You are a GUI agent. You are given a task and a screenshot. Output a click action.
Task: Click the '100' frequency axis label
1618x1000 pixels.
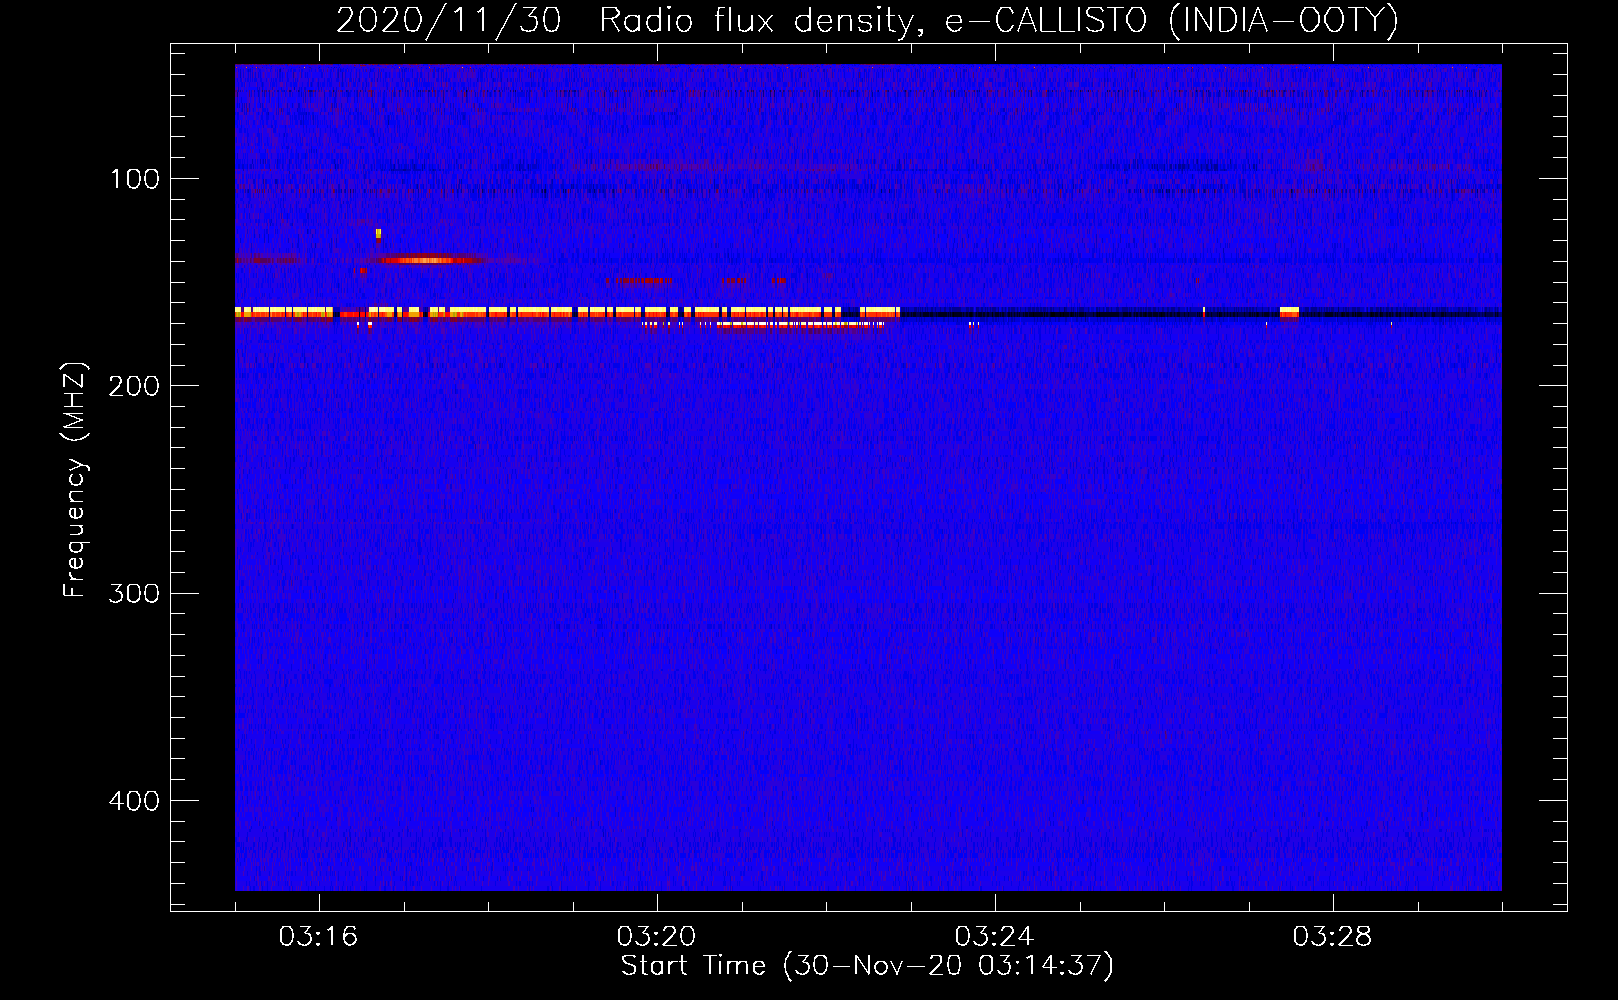tap(135, 180)
